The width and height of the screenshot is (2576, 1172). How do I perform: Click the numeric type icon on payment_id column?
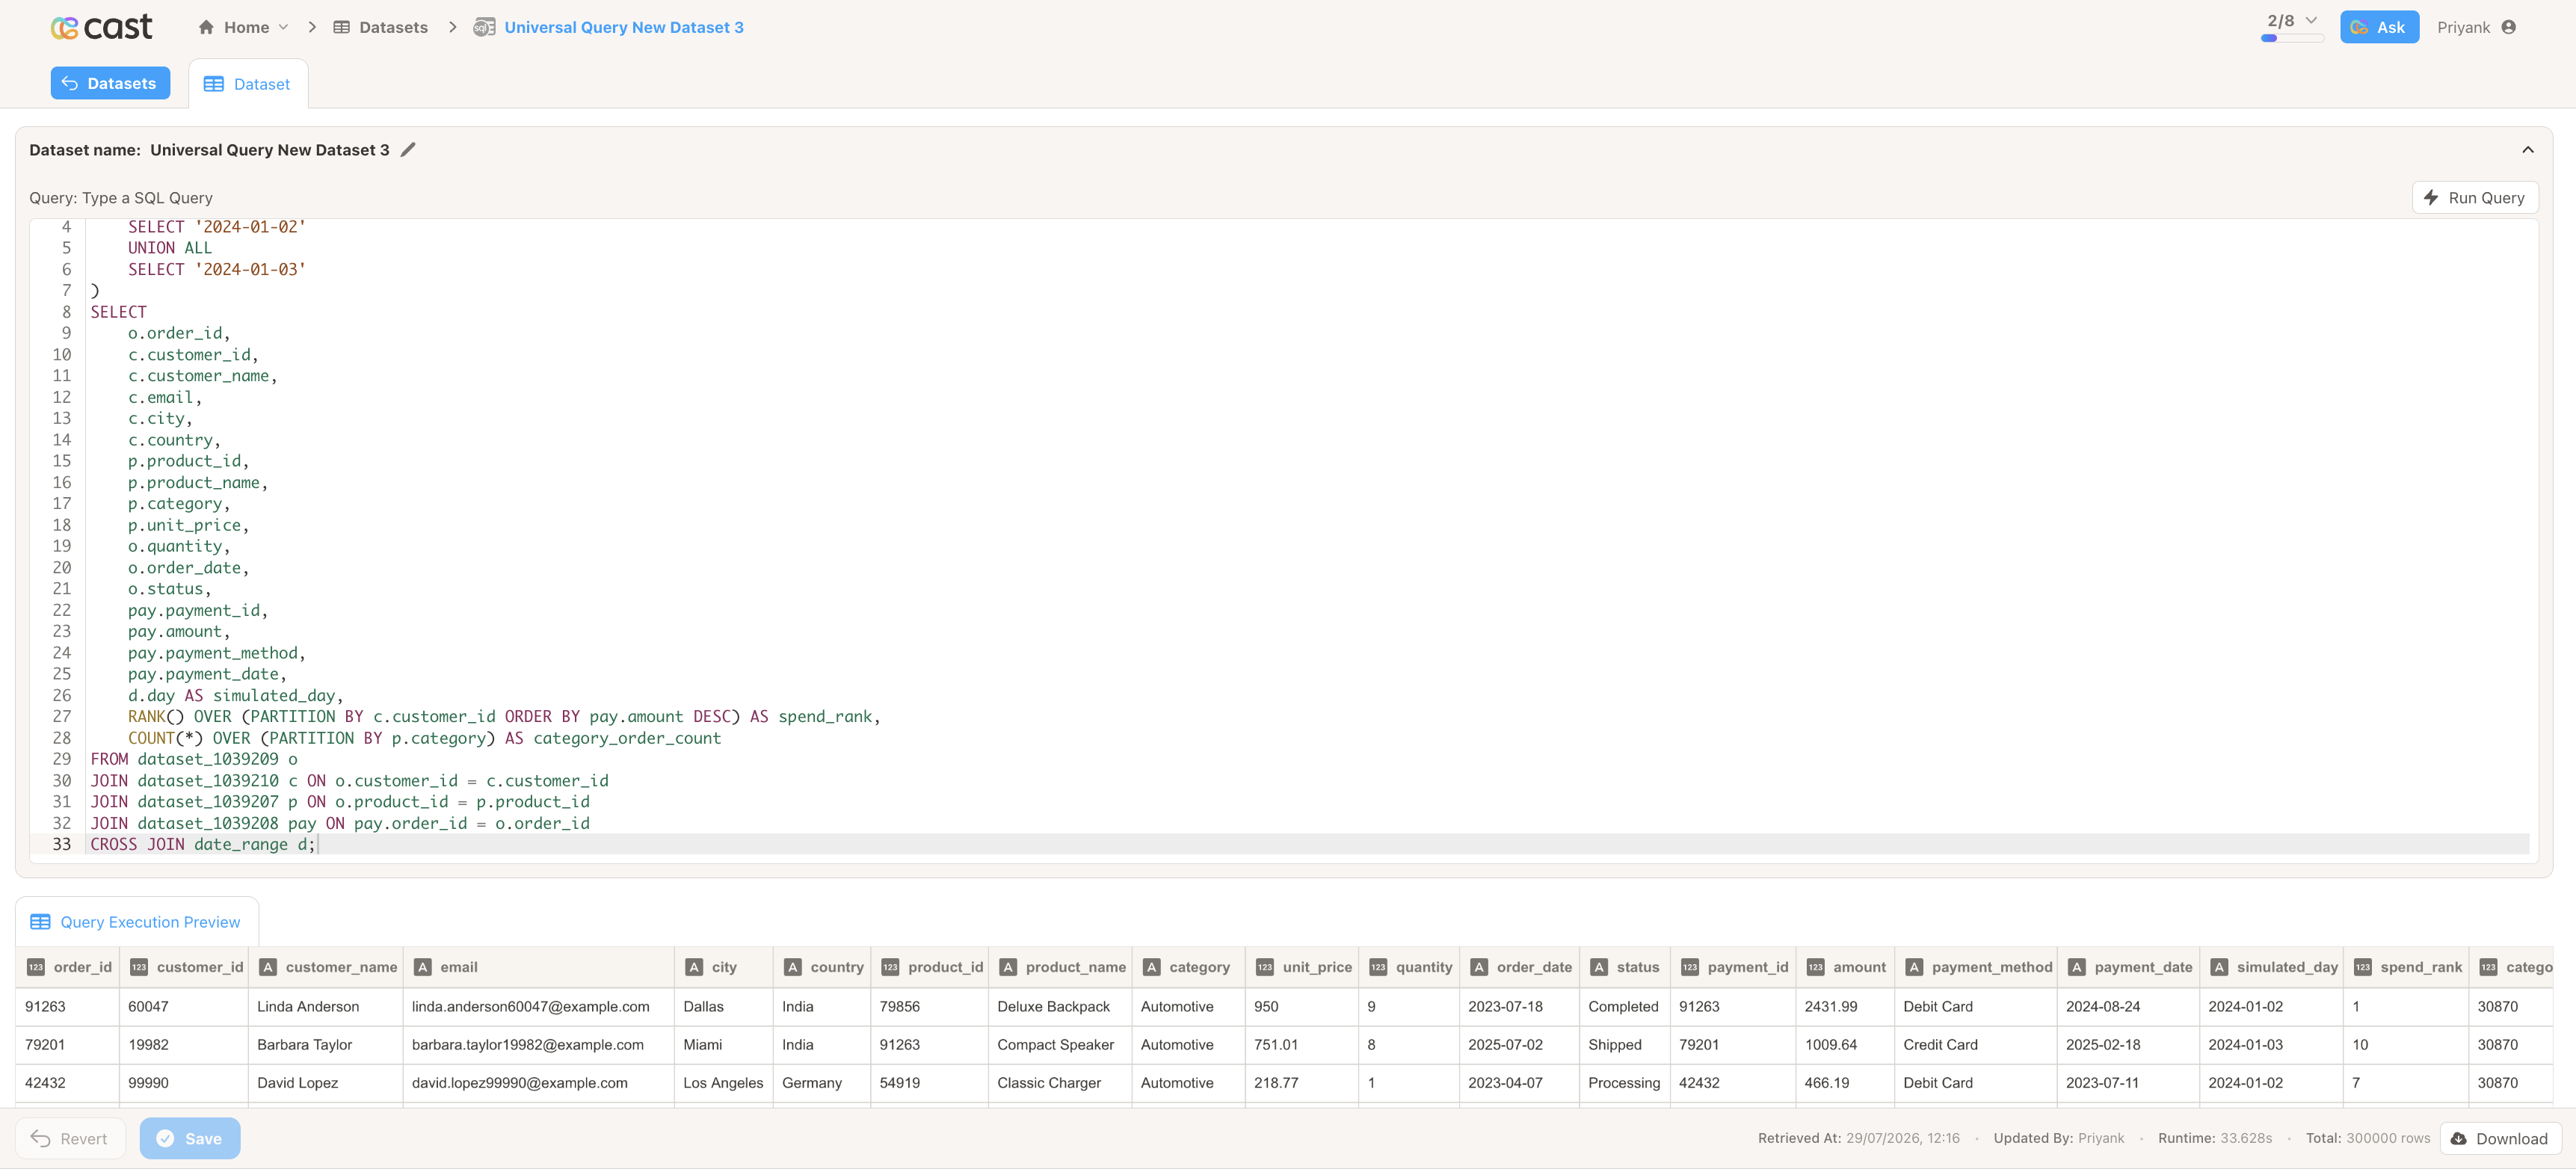click(x=1690, y=967)
